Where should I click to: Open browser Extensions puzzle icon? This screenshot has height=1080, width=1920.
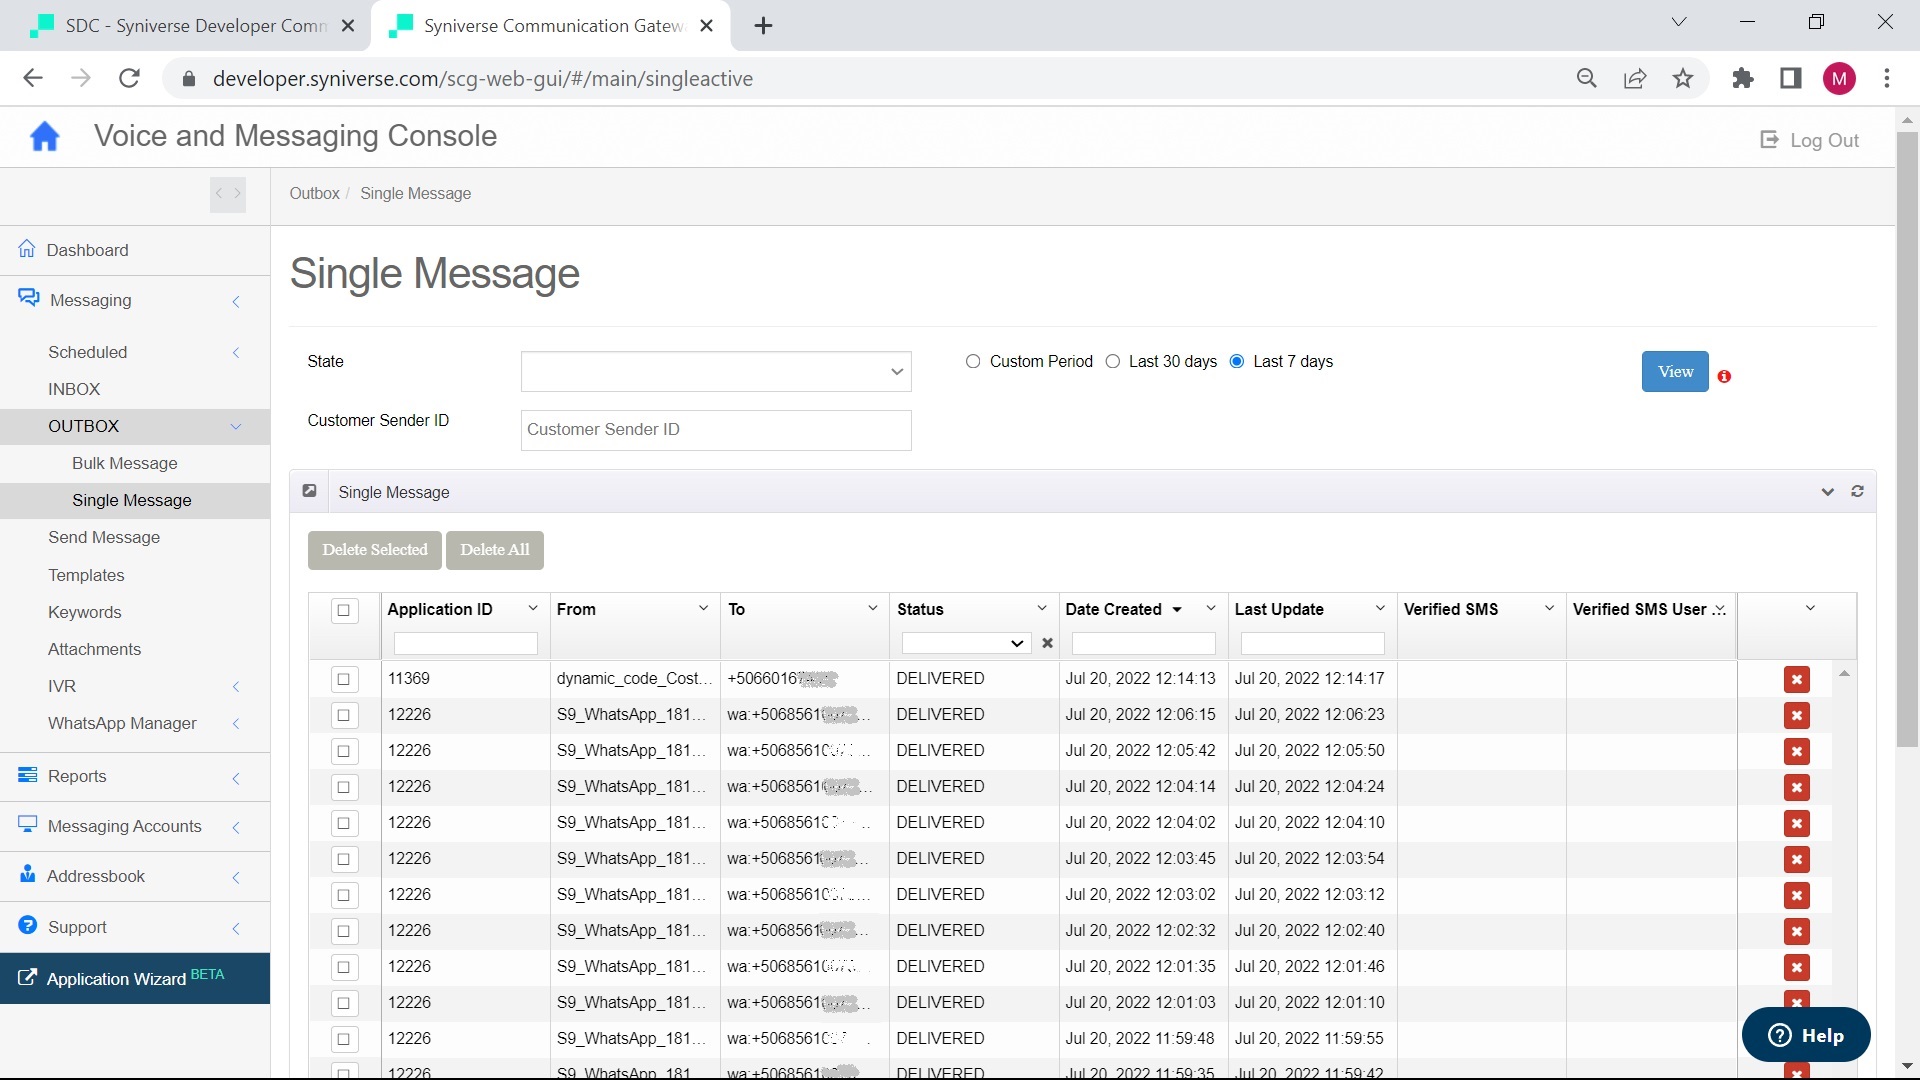tap(1742, 79)
